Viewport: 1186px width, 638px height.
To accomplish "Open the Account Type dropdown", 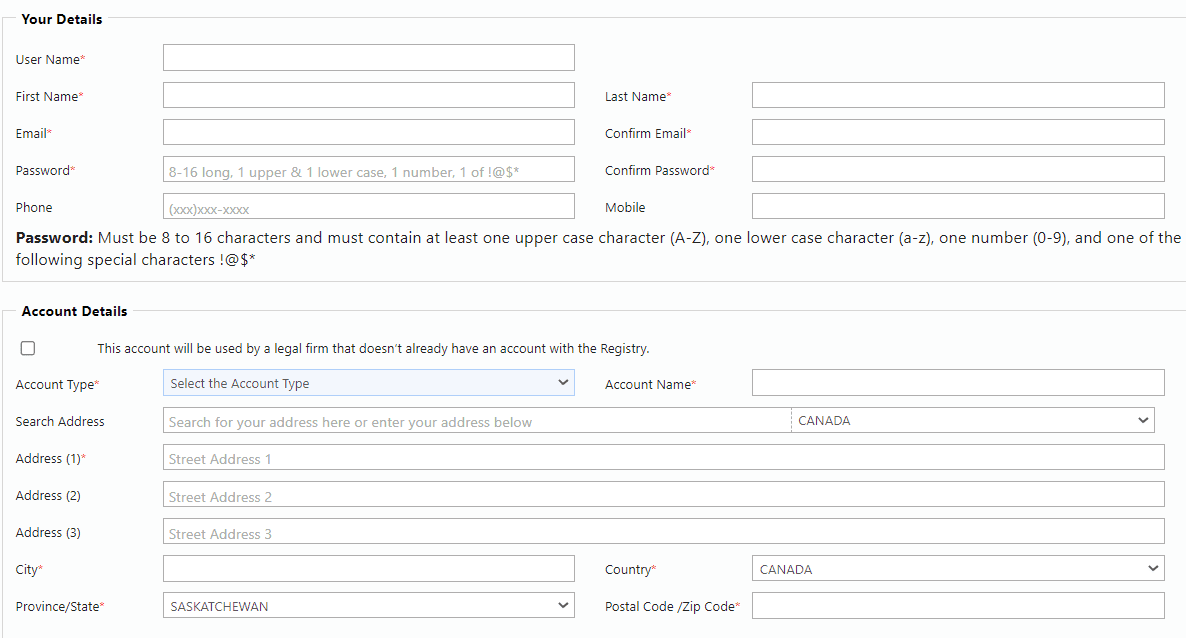I will coord(368,383).
